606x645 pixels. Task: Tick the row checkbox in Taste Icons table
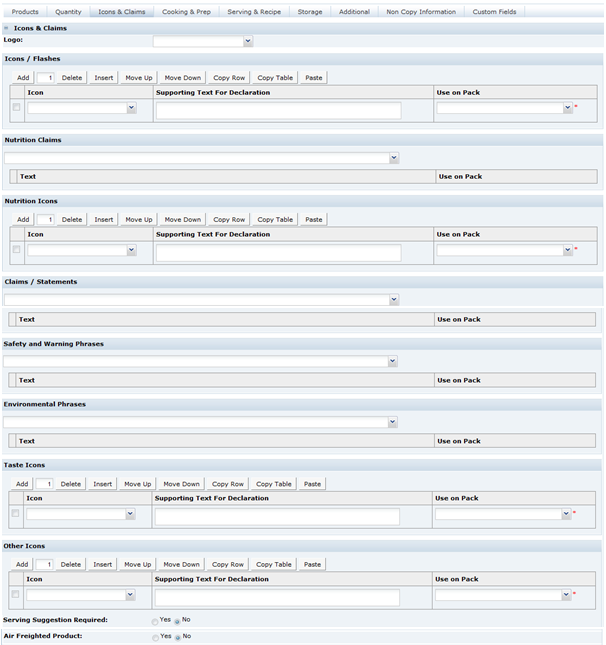coord(15,513)
